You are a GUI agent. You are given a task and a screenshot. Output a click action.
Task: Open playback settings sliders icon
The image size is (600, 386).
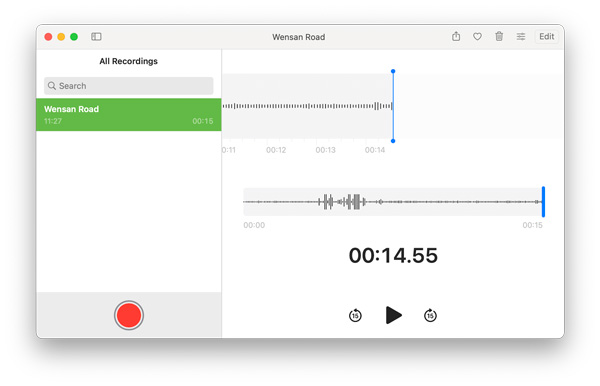521,37
